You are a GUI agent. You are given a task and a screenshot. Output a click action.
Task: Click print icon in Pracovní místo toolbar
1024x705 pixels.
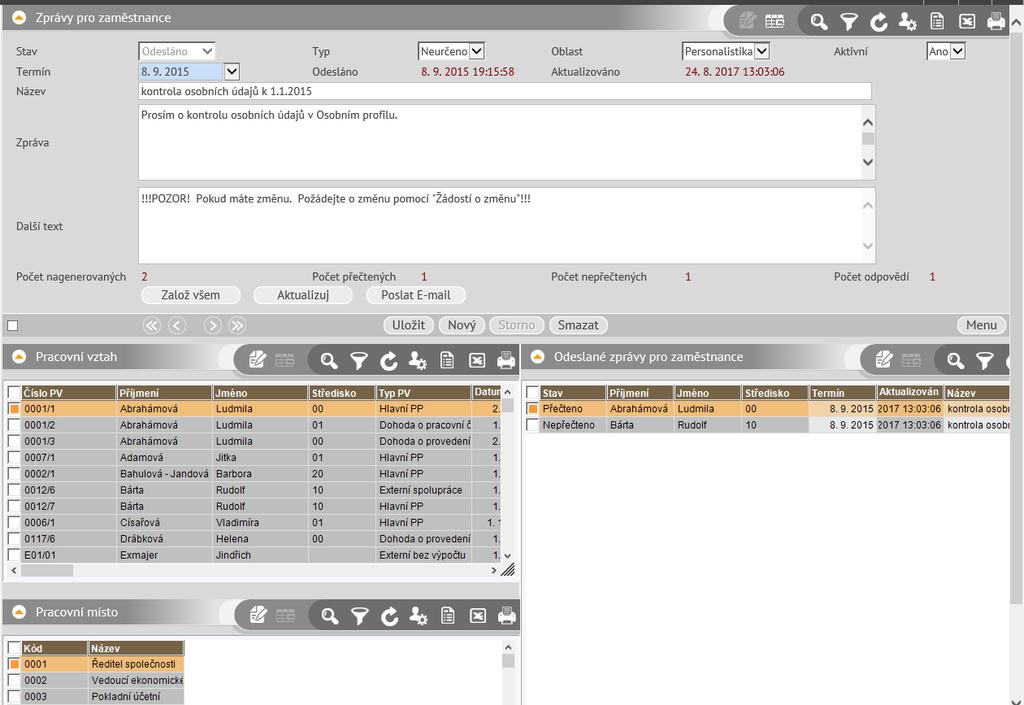click(507, 616)
